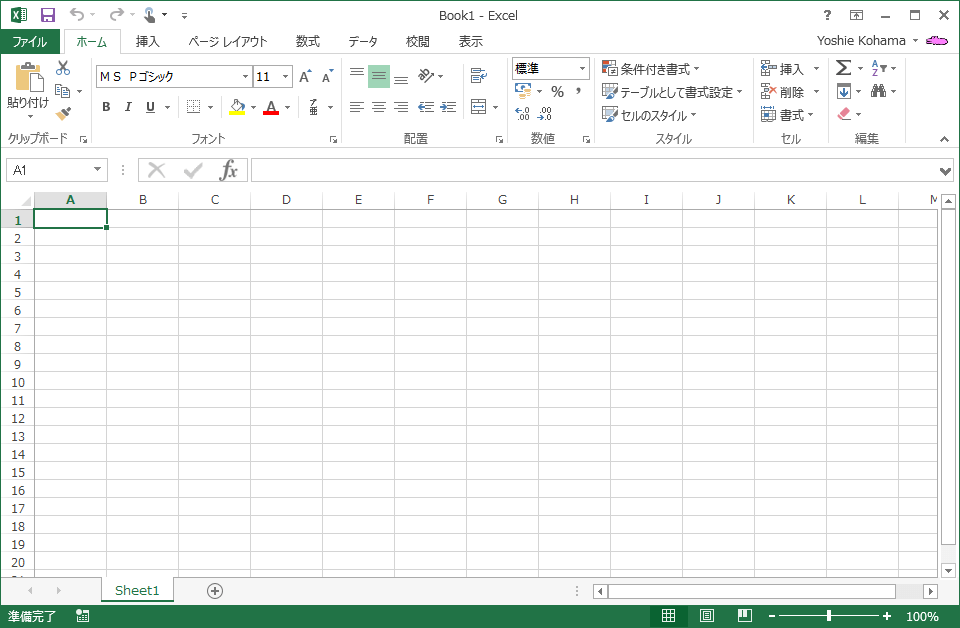
Task: Open the font size dropdown
Action: click(x=285, y=77)
